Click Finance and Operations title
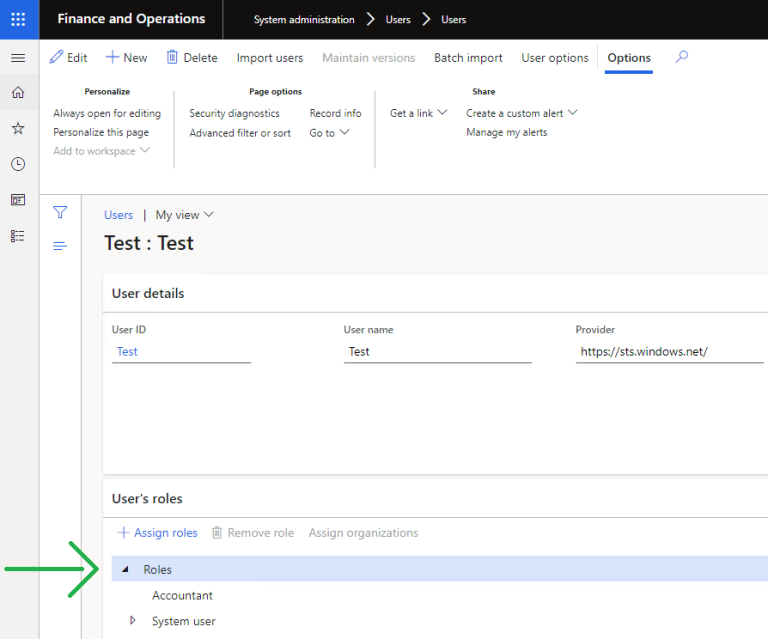The width and height of the screenshot is (768, 639). coord(131,19)
